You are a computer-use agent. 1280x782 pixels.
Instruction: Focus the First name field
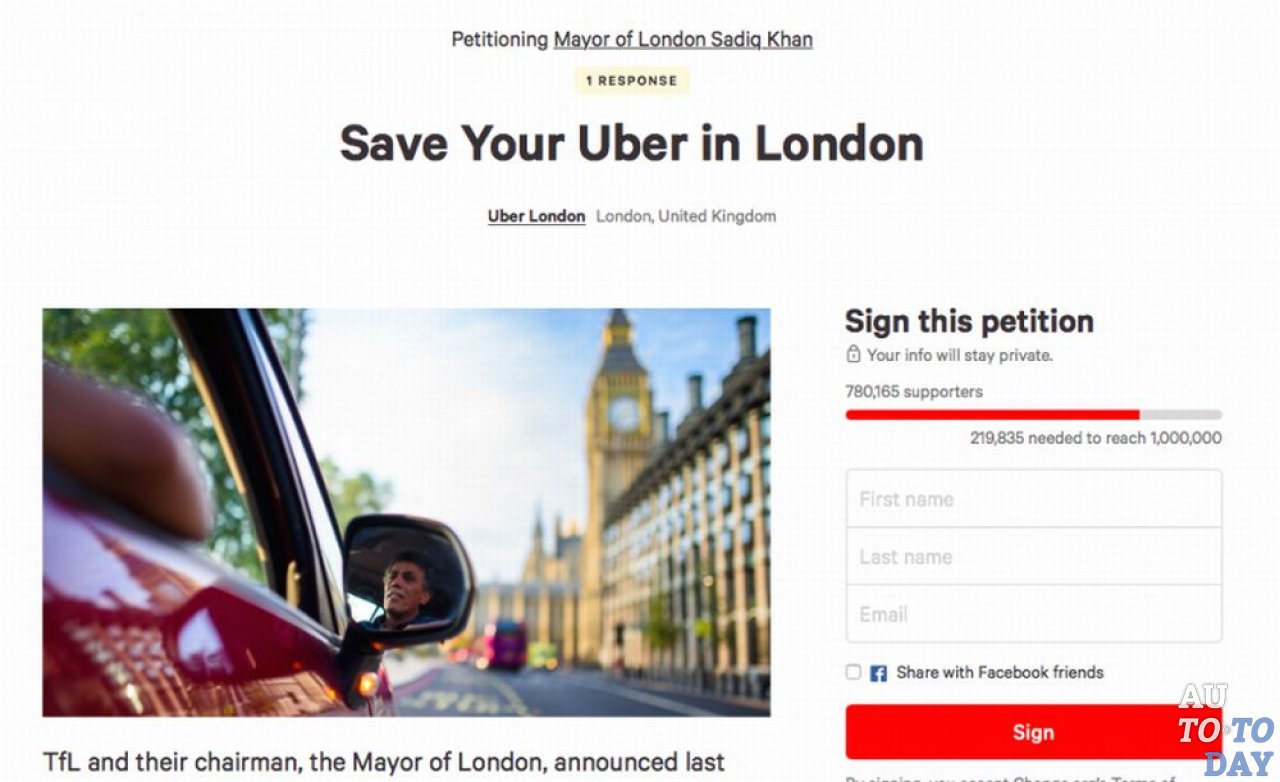1033,499
